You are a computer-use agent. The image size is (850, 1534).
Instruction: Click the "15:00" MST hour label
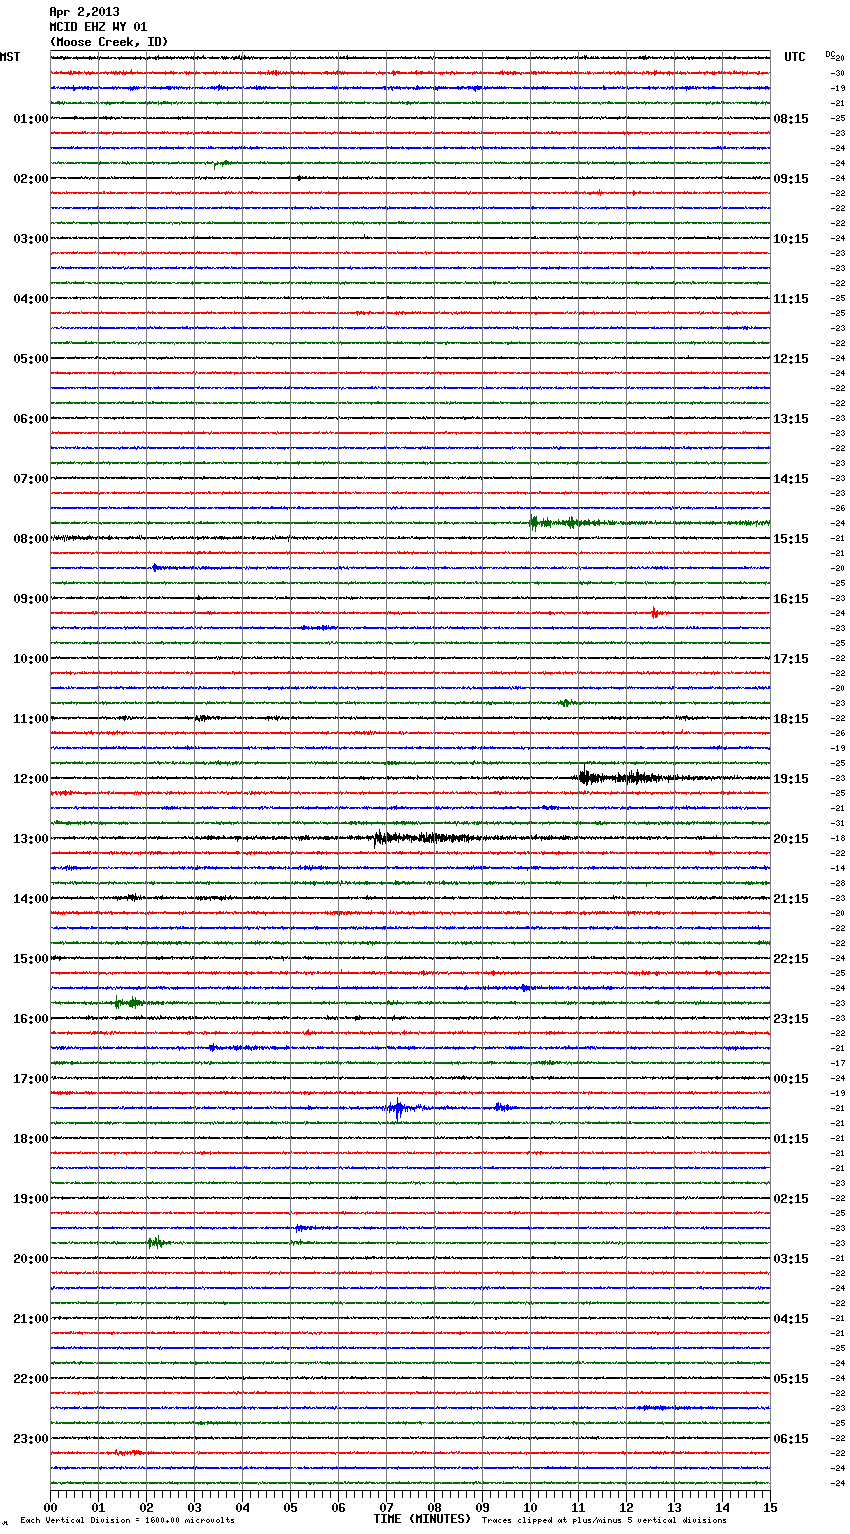pyautogui.click(x=30, y=959)
